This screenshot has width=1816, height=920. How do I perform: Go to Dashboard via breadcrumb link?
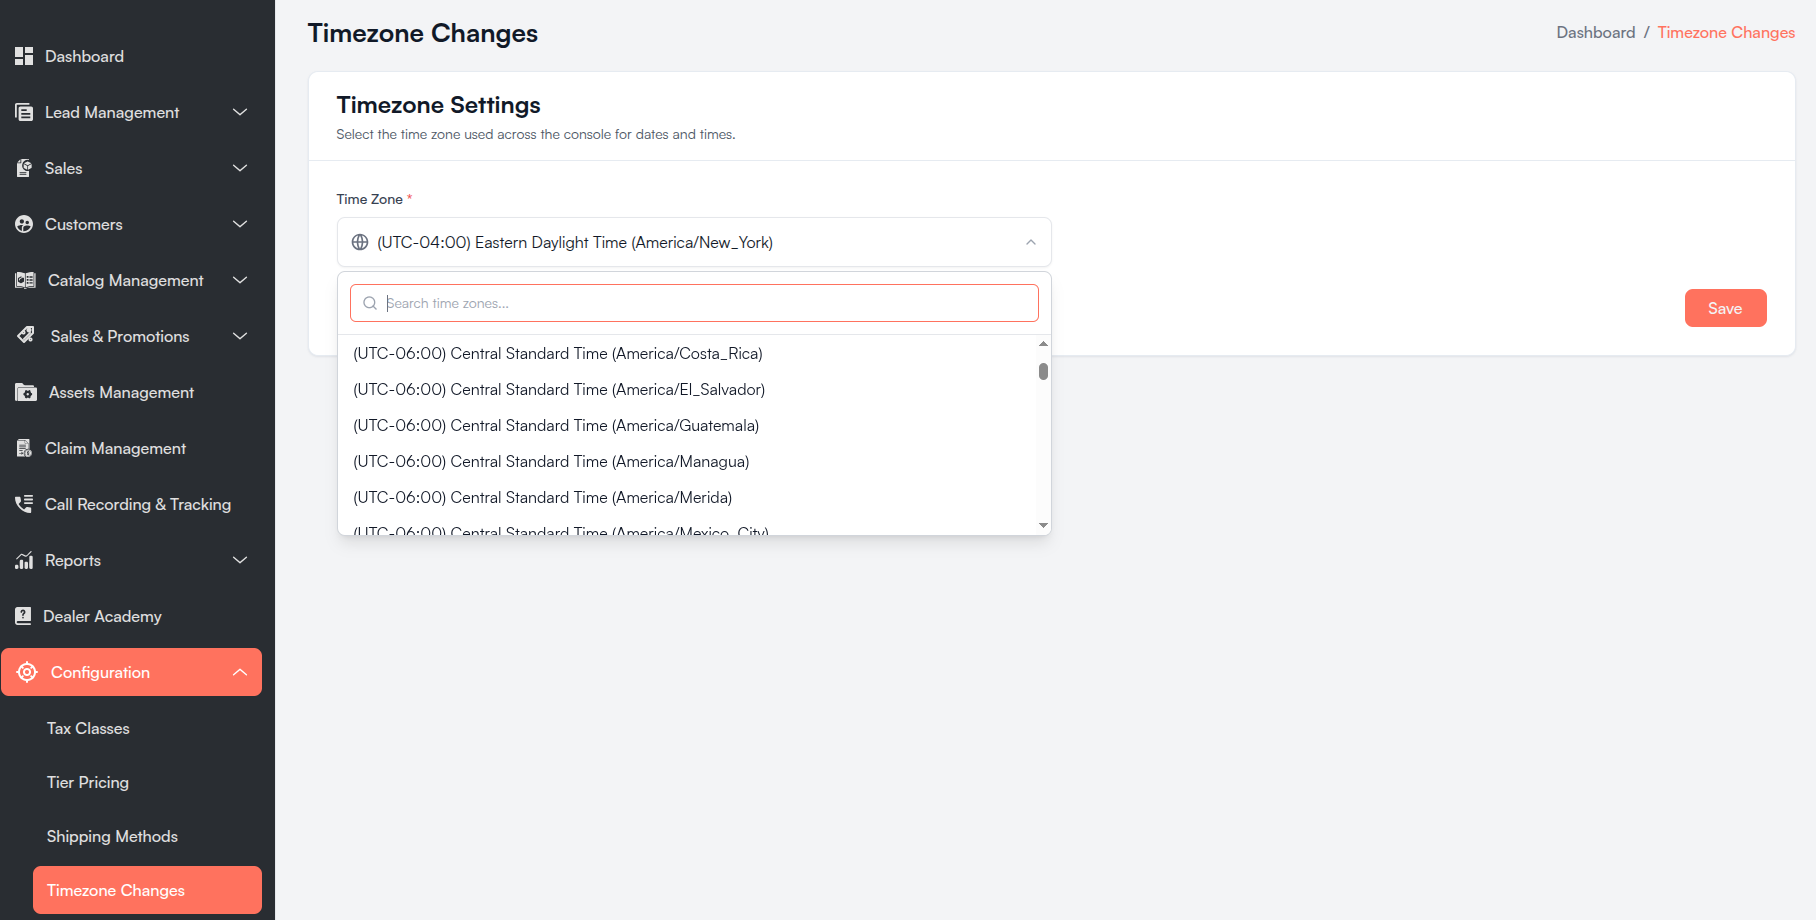coord(1595,32)
